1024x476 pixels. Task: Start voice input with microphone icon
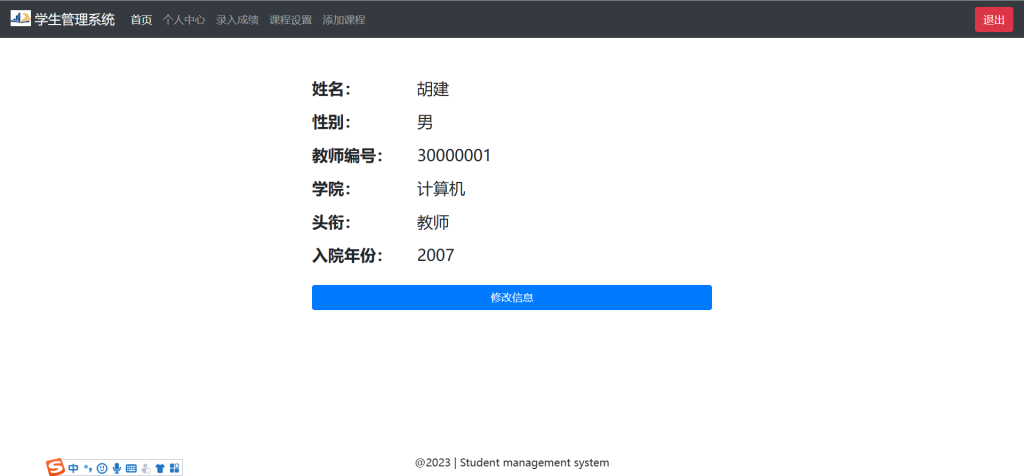117,468
